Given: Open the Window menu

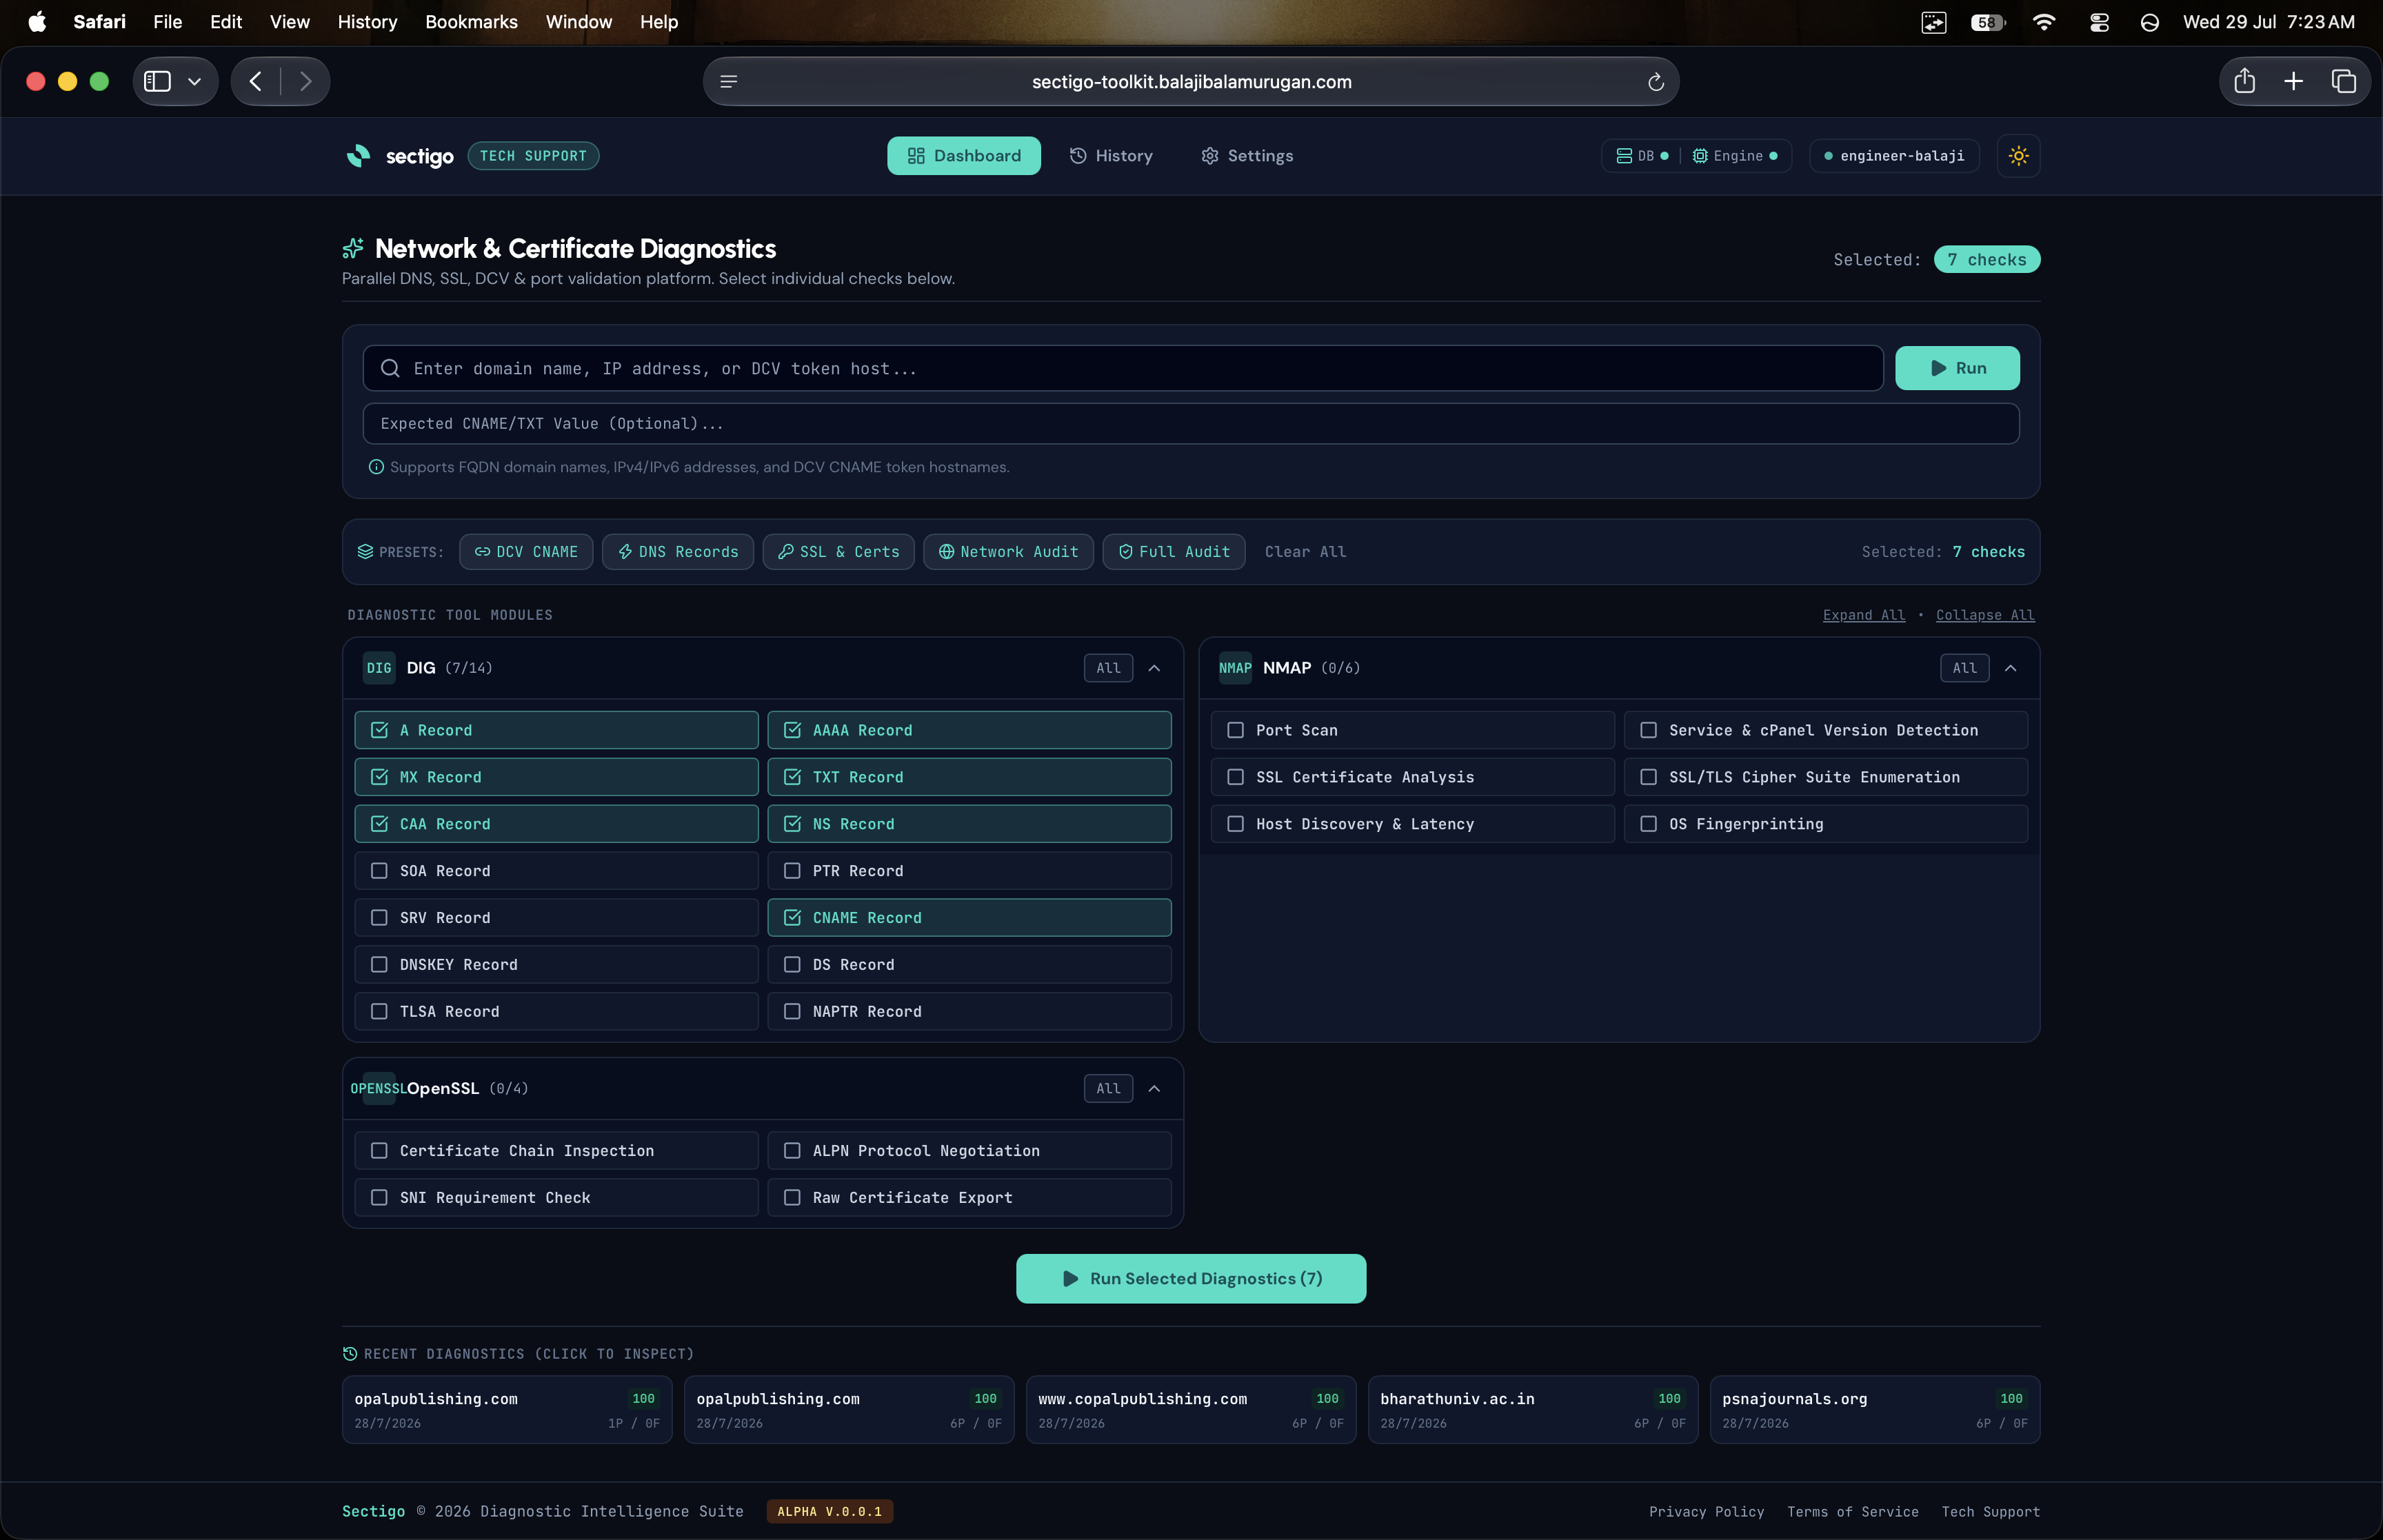Looking at the screenshot, I should tap(578, 22).
